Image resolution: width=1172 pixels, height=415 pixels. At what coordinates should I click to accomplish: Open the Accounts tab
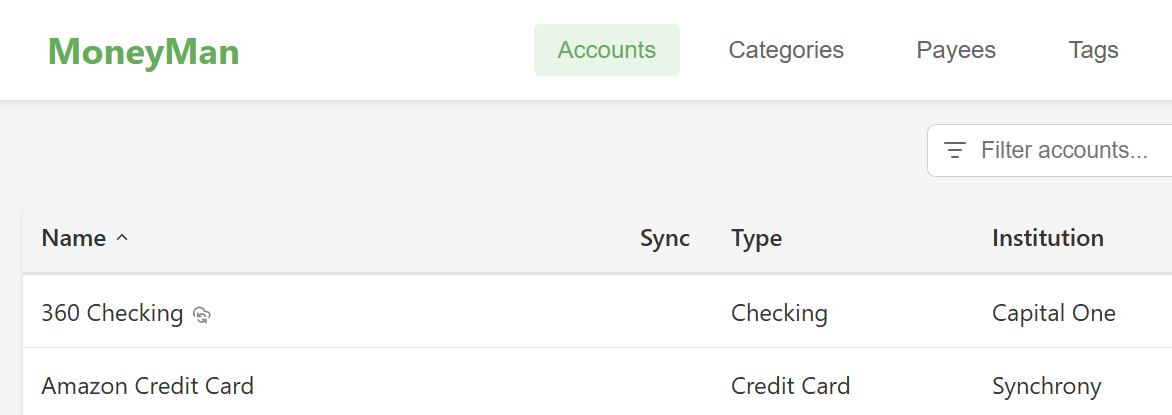(x=606, y=50)
